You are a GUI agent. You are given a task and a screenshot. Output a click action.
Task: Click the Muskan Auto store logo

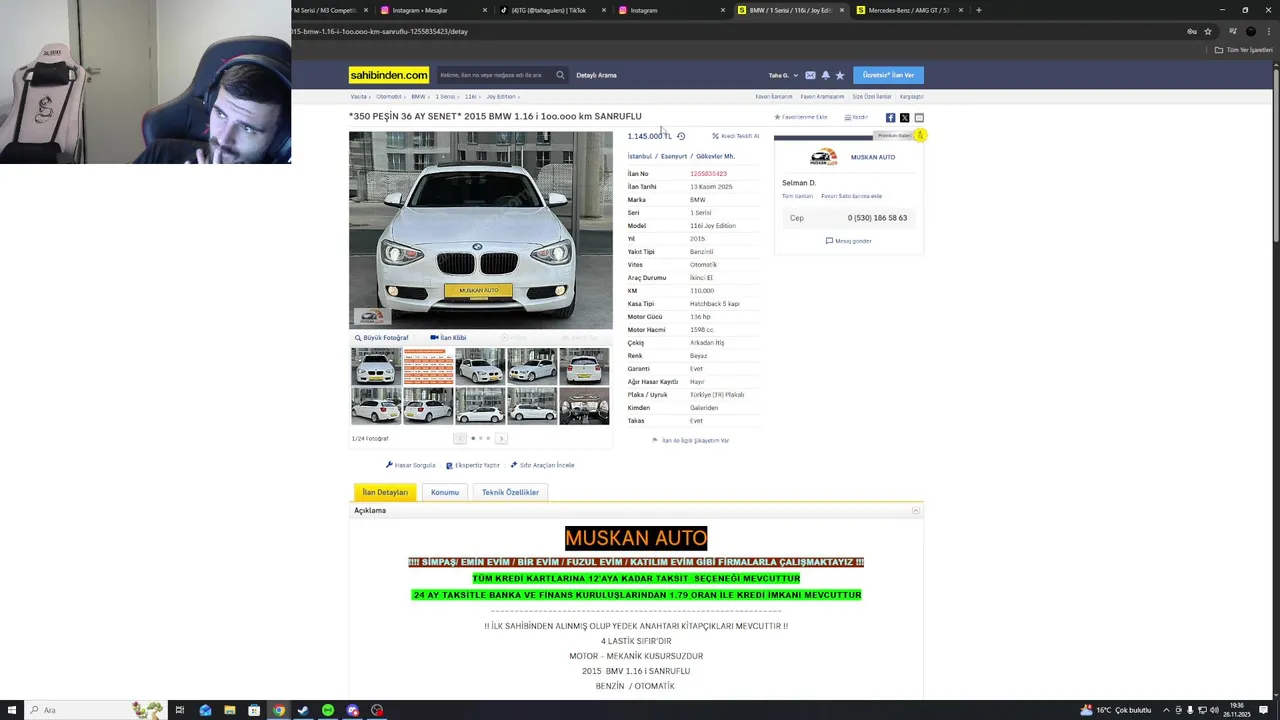[823, 157]
